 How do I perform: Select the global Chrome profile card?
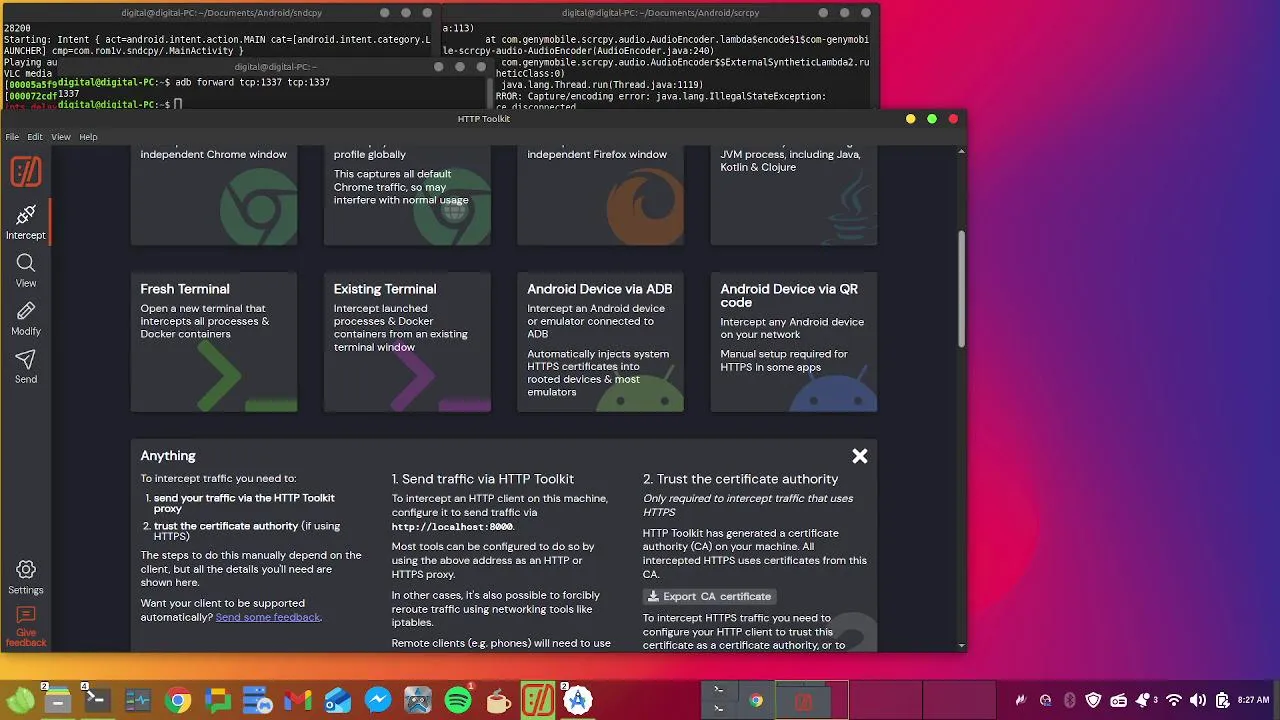pos(407,195)
